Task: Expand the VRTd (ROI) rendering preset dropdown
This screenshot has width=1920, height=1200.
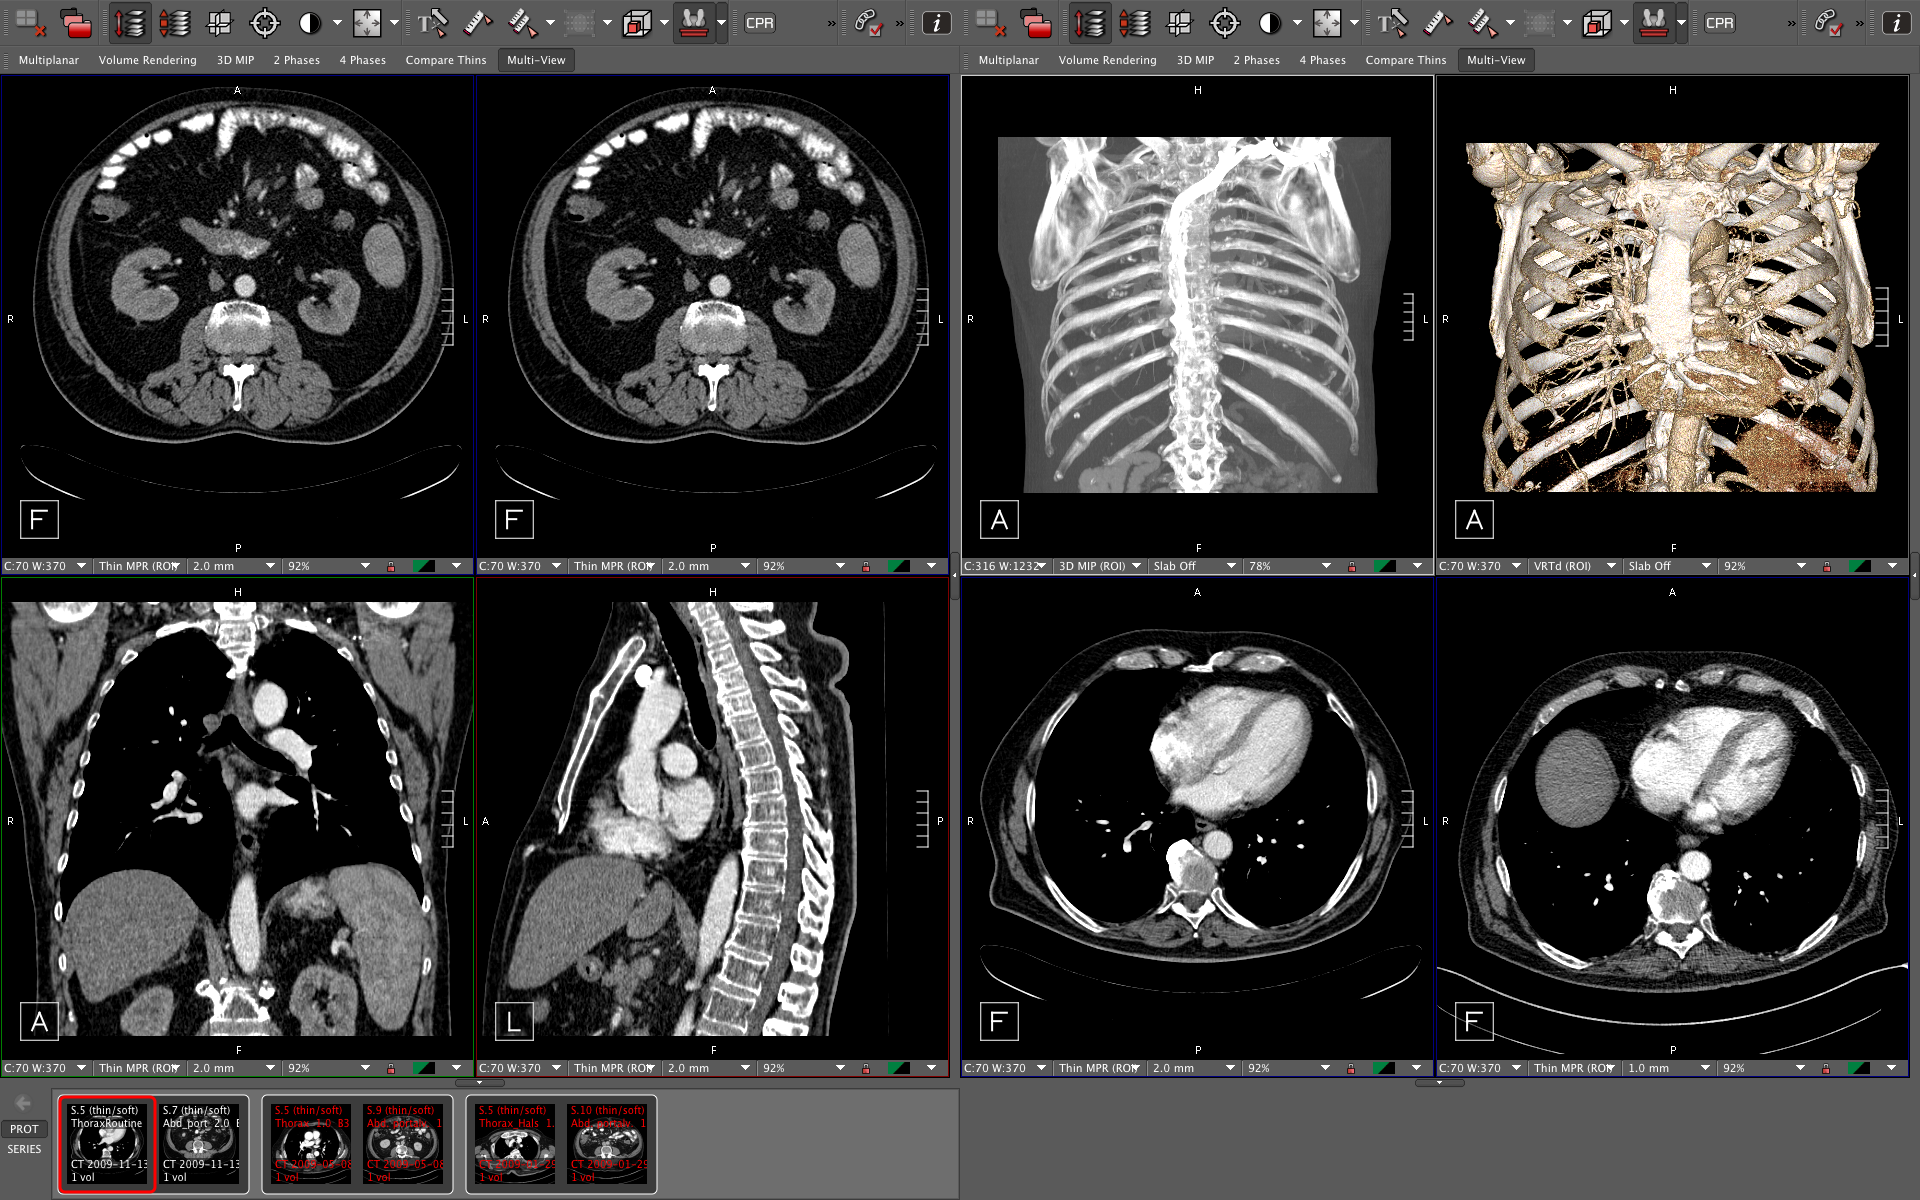Action: (x=1570, y=565)
